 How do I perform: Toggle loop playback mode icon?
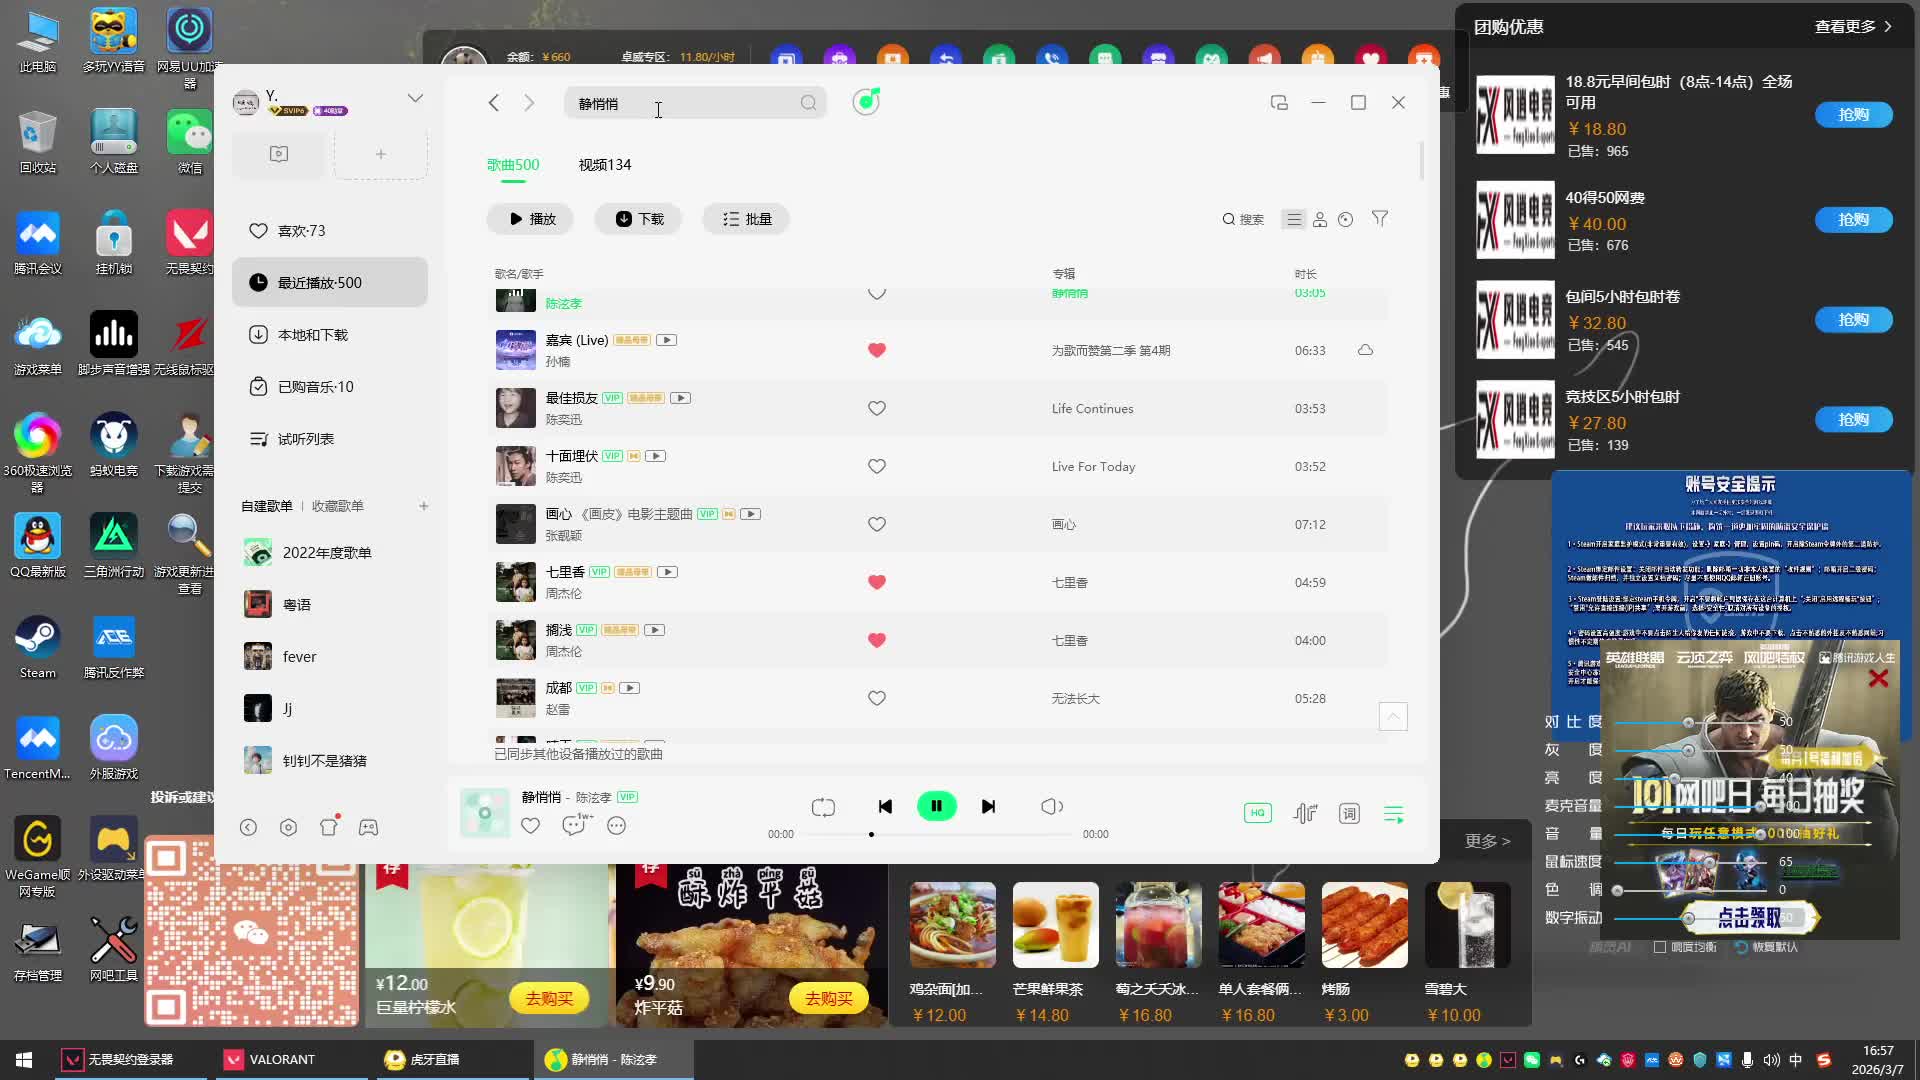pos(823,807)
